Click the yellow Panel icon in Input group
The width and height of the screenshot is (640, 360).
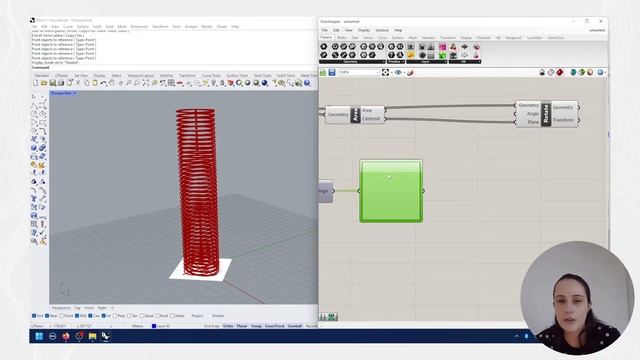[x=410, y=55]
